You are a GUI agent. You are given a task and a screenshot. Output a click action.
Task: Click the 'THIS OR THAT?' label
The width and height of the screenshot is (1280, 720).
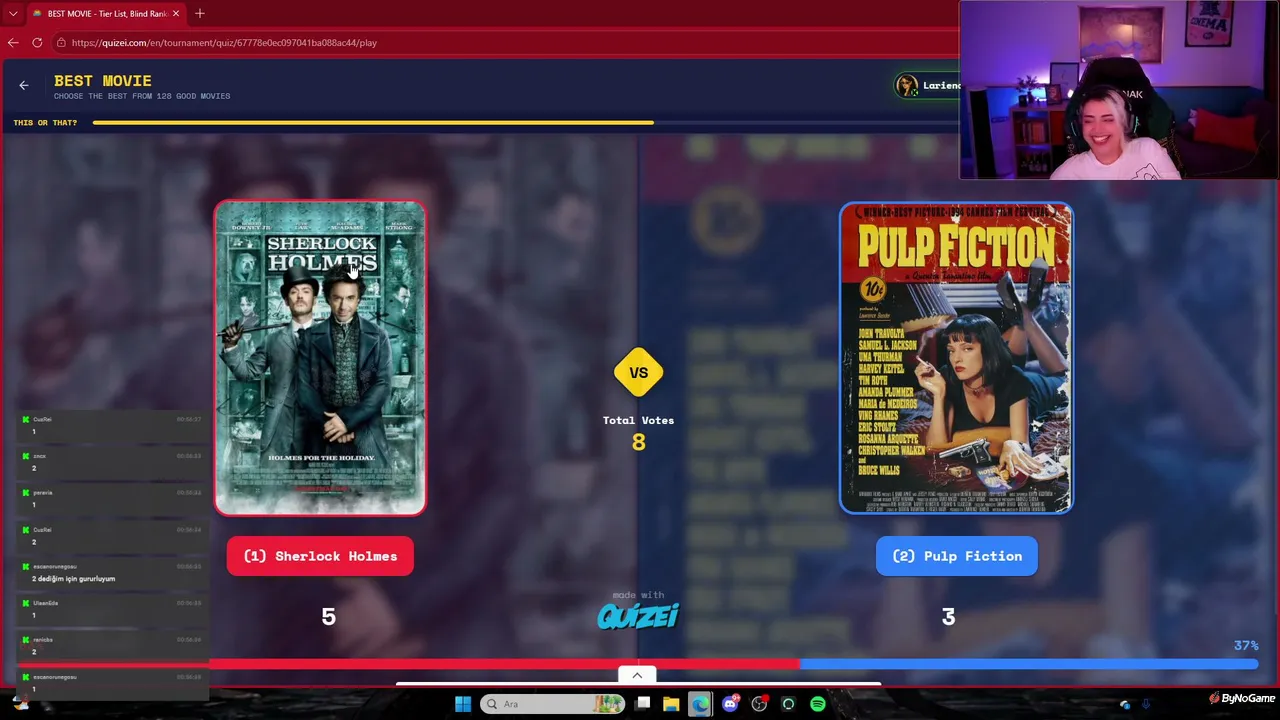[x=45, y=123]
